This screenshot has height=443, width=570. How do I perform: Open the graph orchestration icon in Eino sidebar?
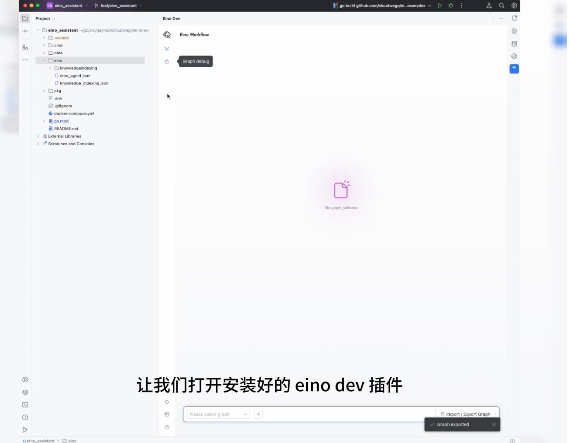pos(167,48)
